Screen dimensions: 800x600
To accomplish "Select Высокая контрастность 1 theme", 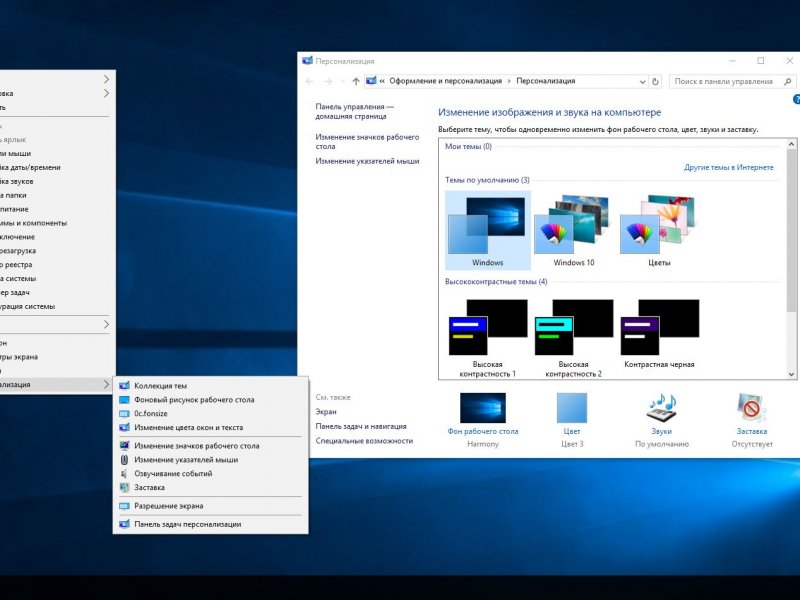I will [x=487, y=337].
